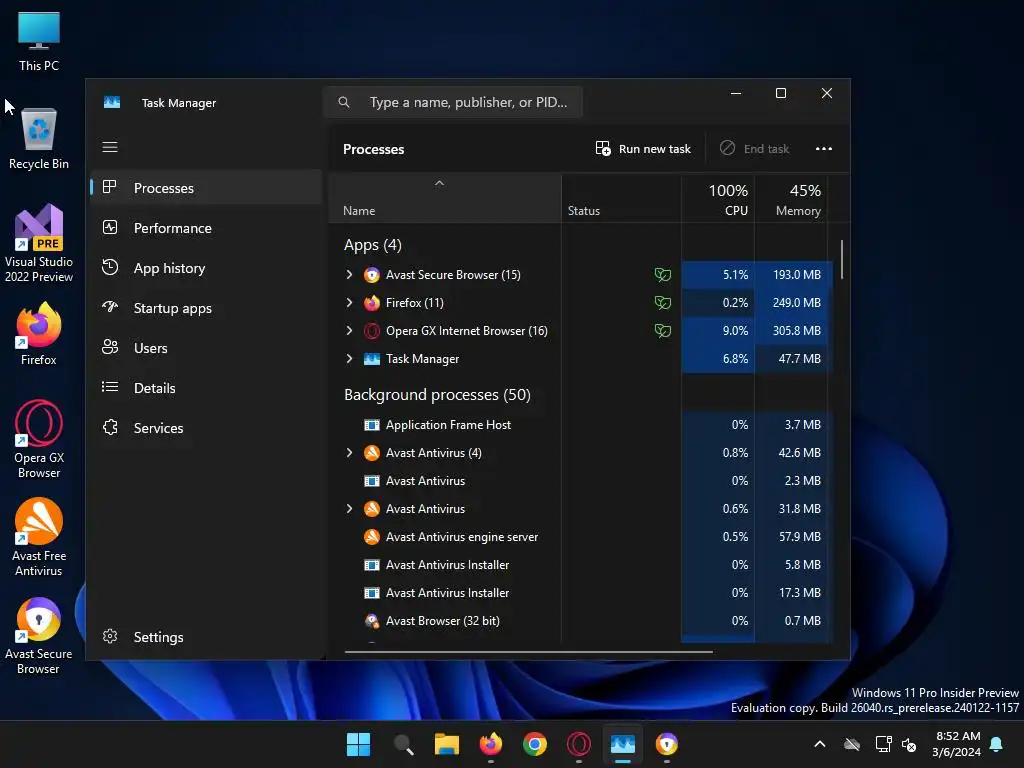The height and width of the screenshot is (768, 1024).
Task: Click the Task Manager title bar icon
Action: [x=112, y=103]
